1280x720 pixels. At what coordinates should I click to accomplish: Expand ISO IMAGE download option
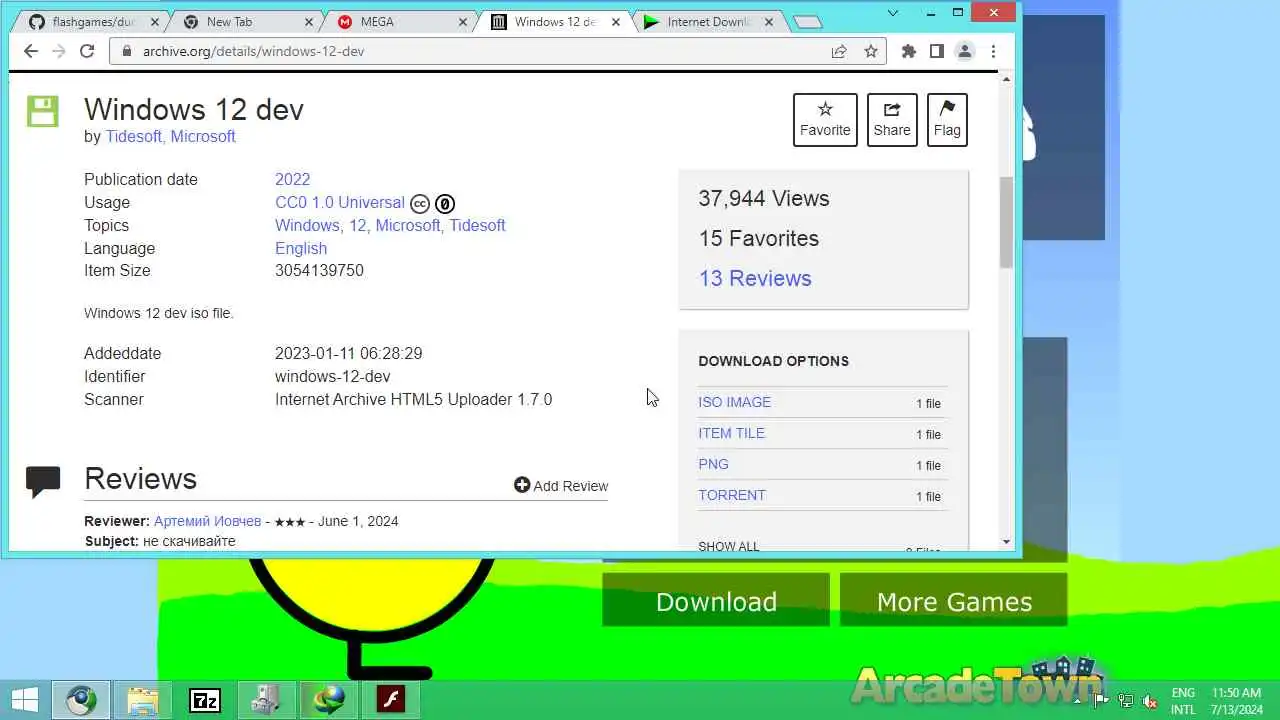(x=734, y=402)
